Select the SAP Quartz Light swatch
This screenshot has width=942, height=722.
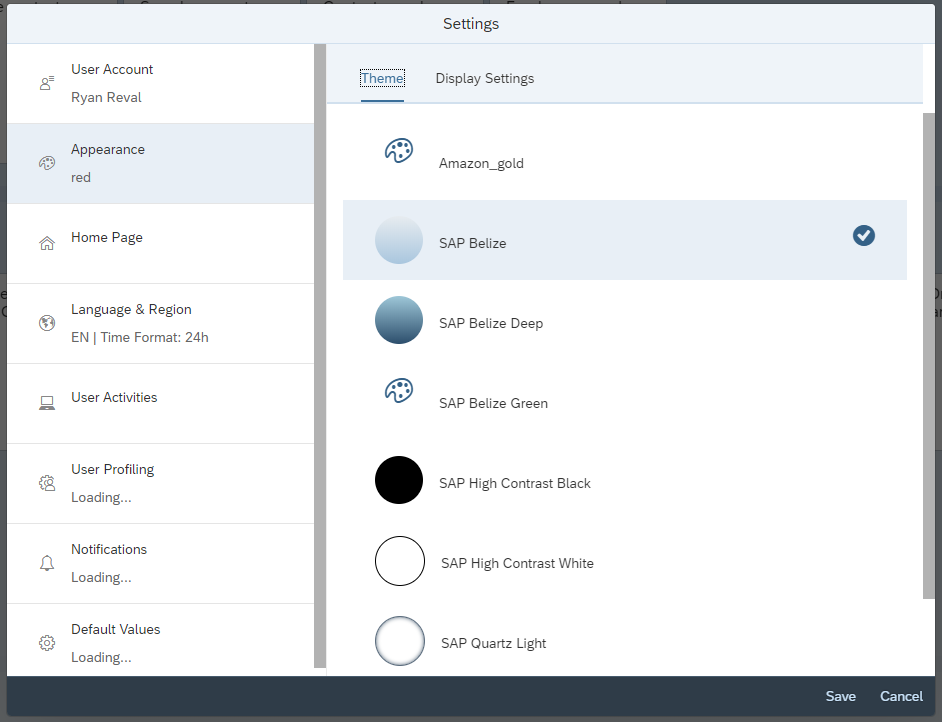[x=400, y=641]
